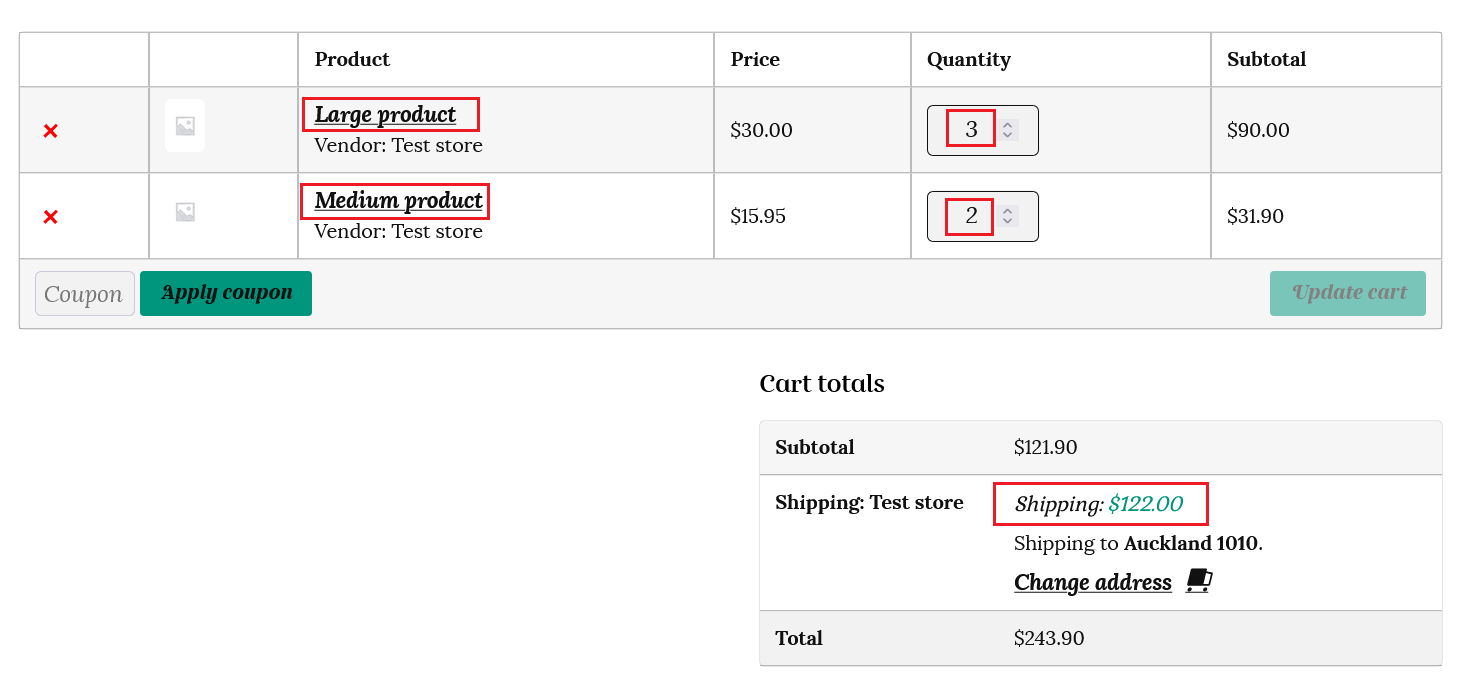This screenshot has width=1466, height=677.
Task: Click the Change address link
Action: point(1092,582)
